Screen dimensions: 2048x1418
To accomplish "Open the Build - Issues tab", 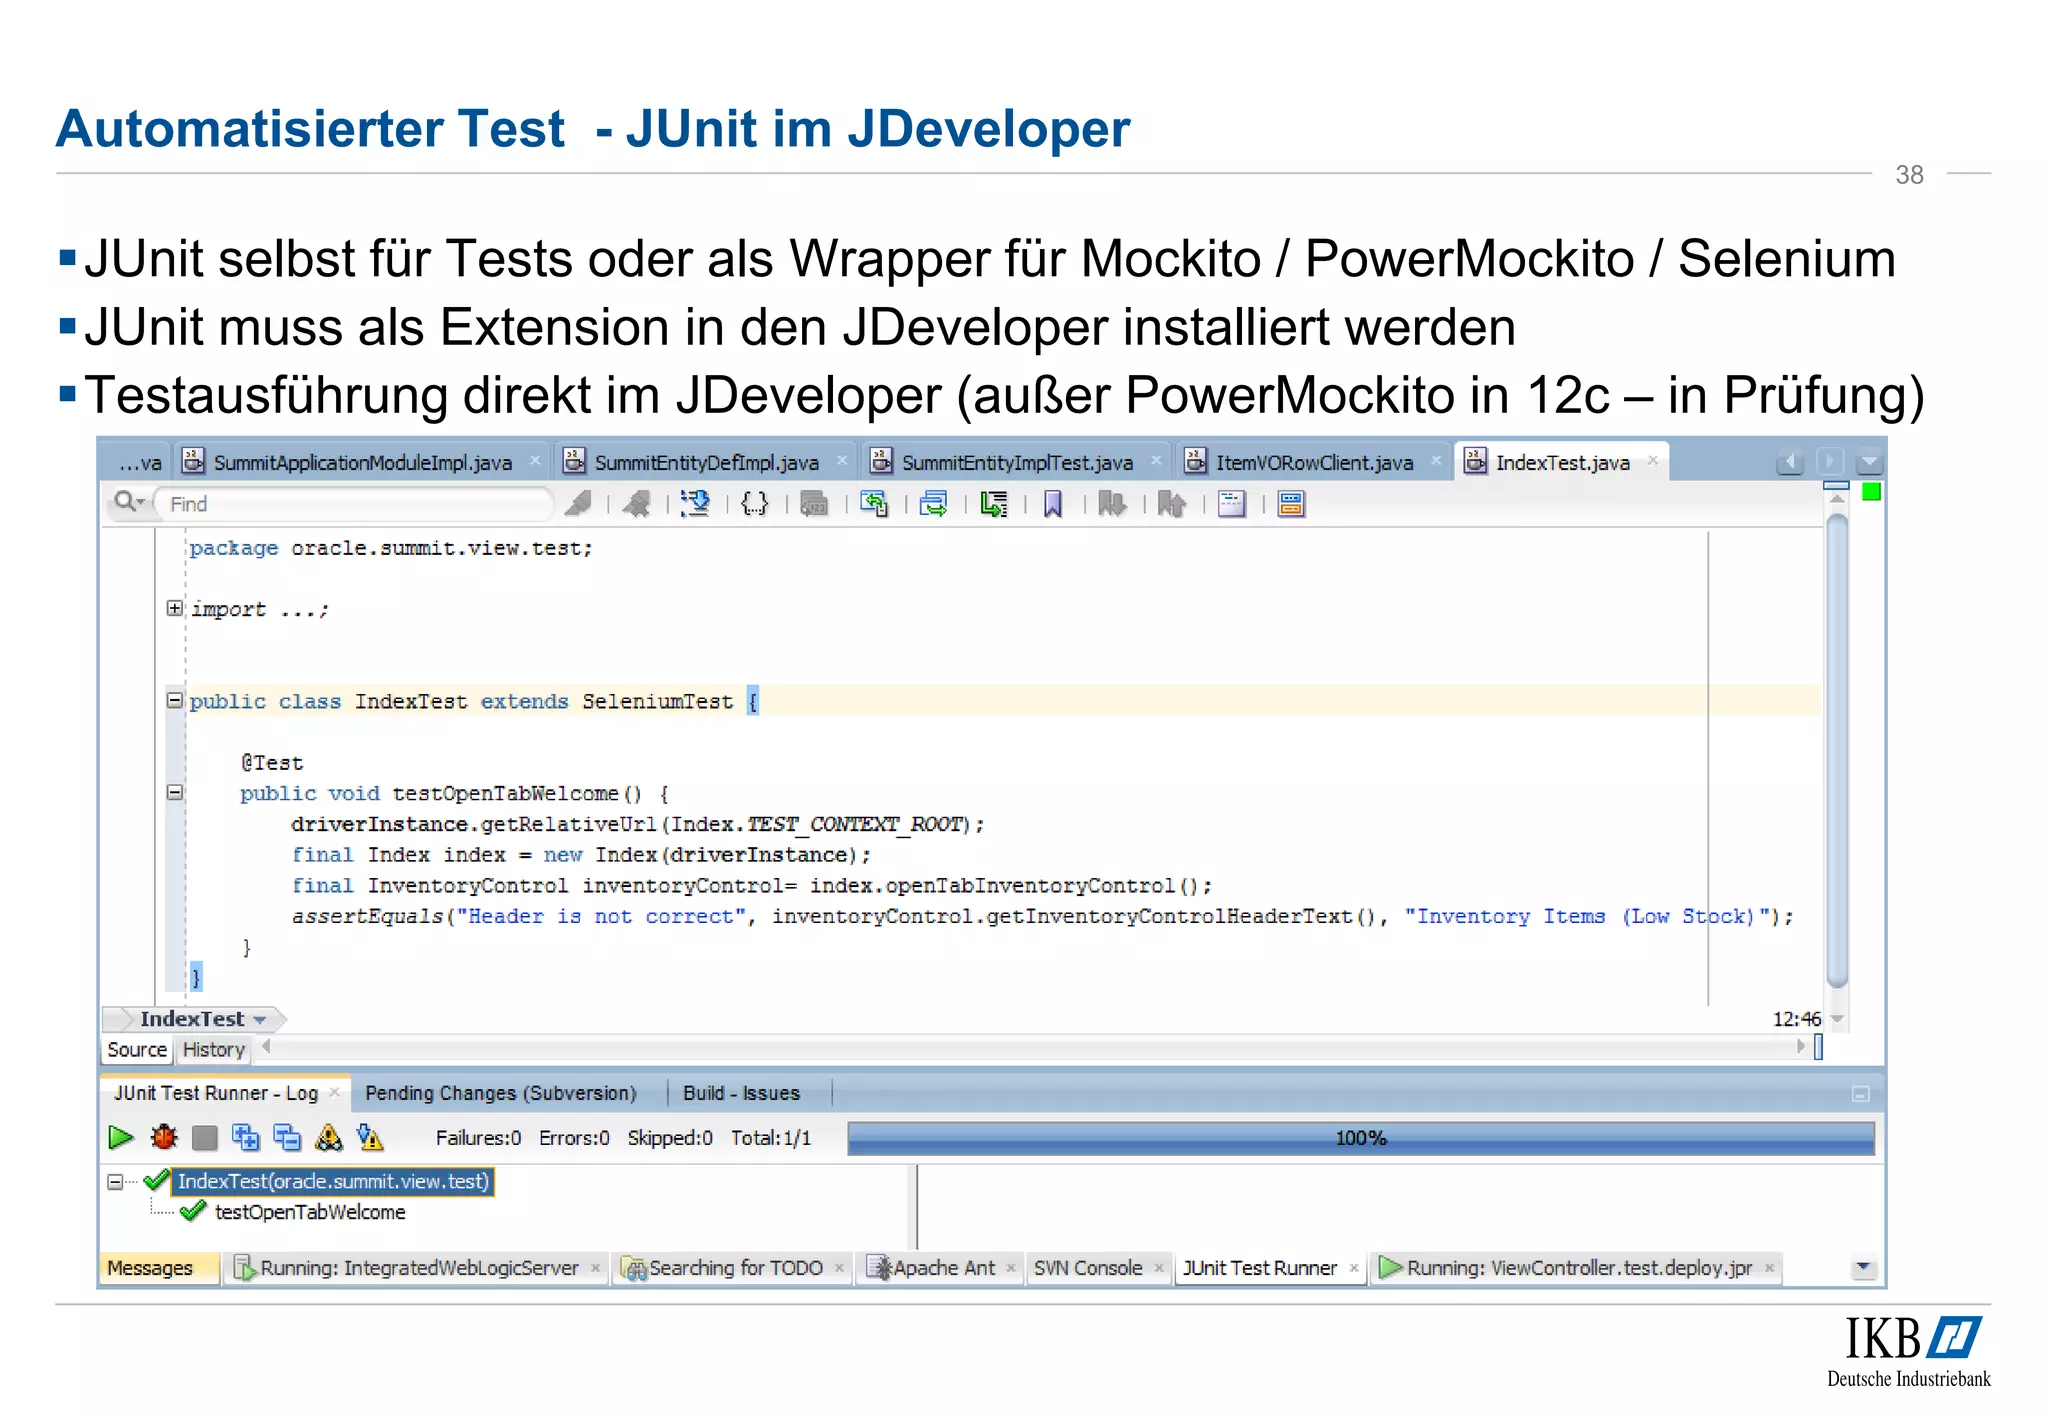I will click(x=741, y=1093).
